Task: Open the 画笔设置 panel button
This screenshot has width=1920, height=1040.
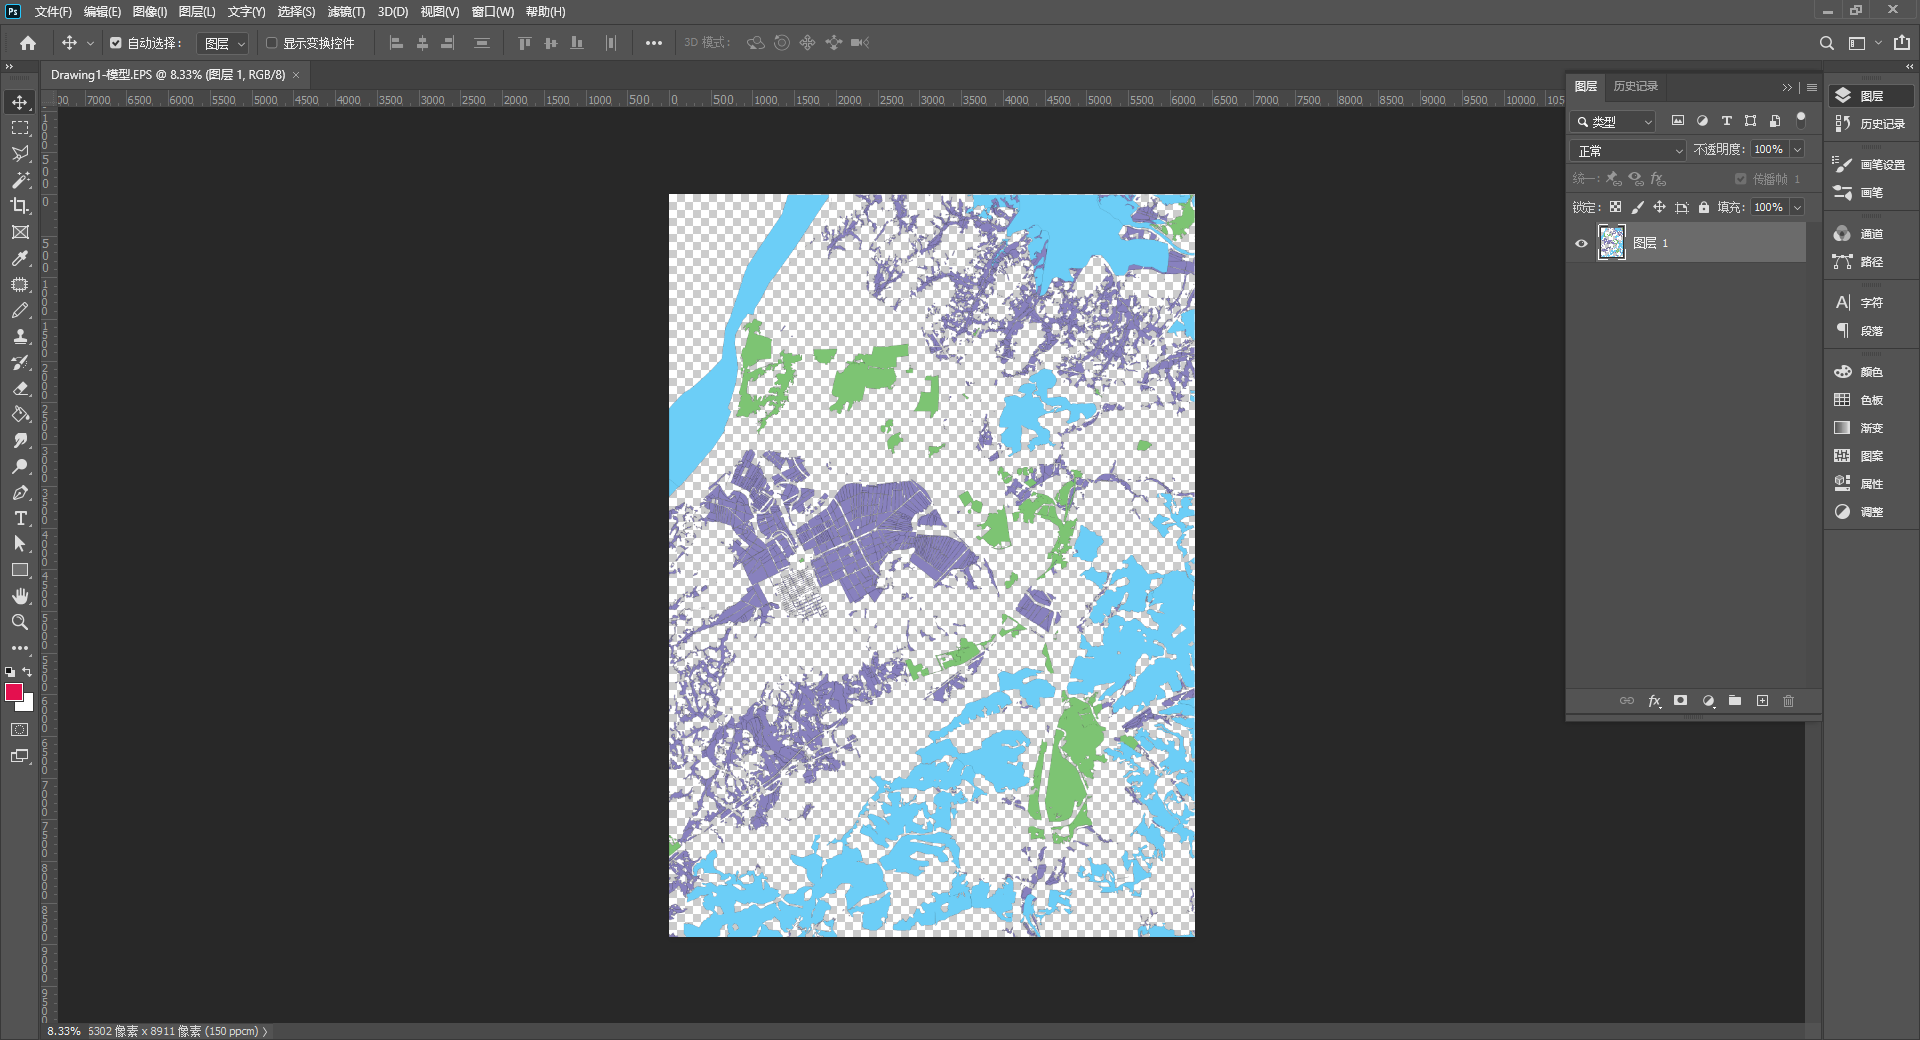Action: pos(1870,165)
